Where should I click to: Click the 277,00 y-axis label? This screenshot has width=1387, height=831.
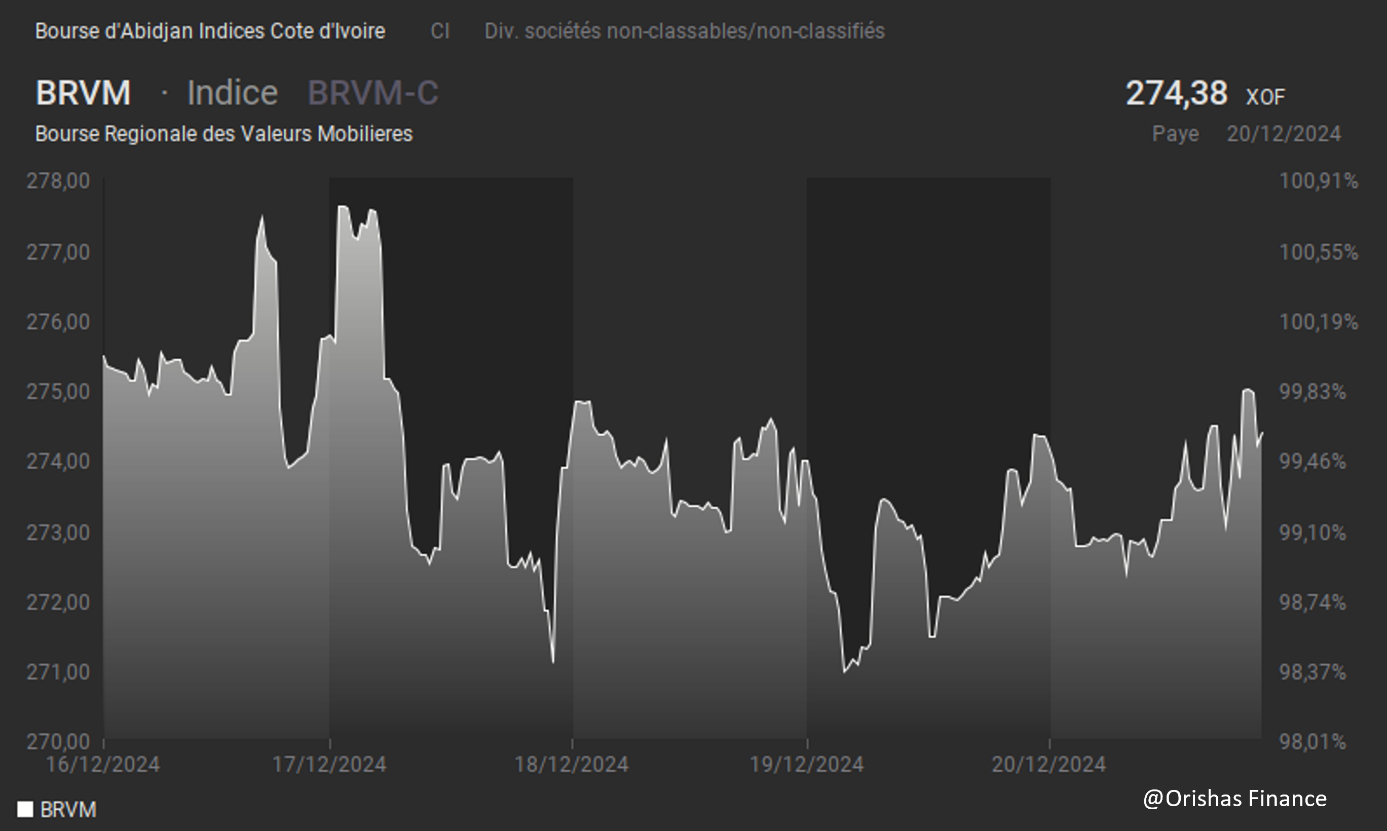tap(56, 251)
